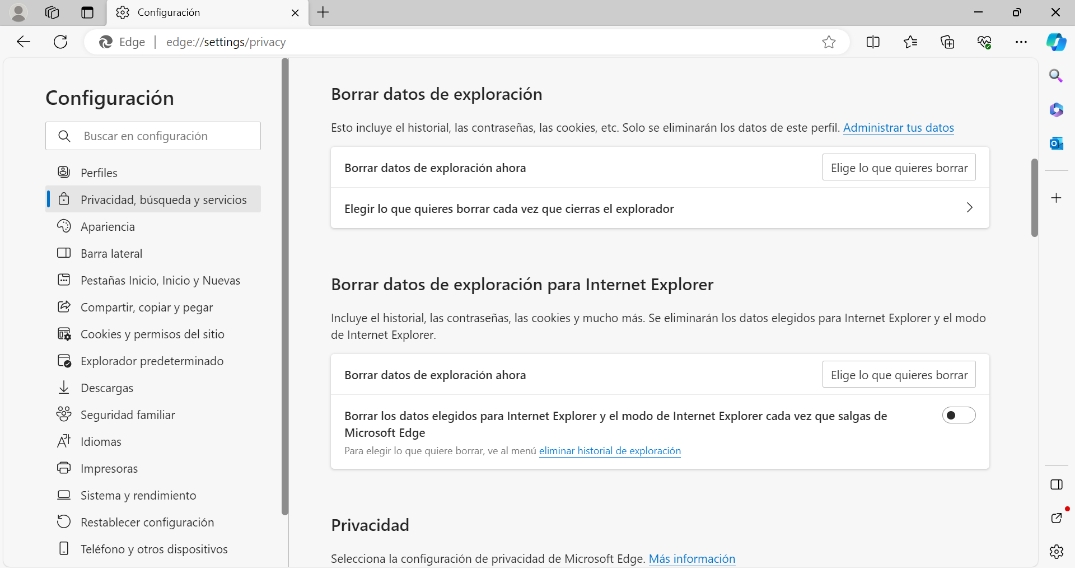Open Cookies y permisos del sitio
The height and width of the screenshot is (568, 1075).
tap(153, 334)
